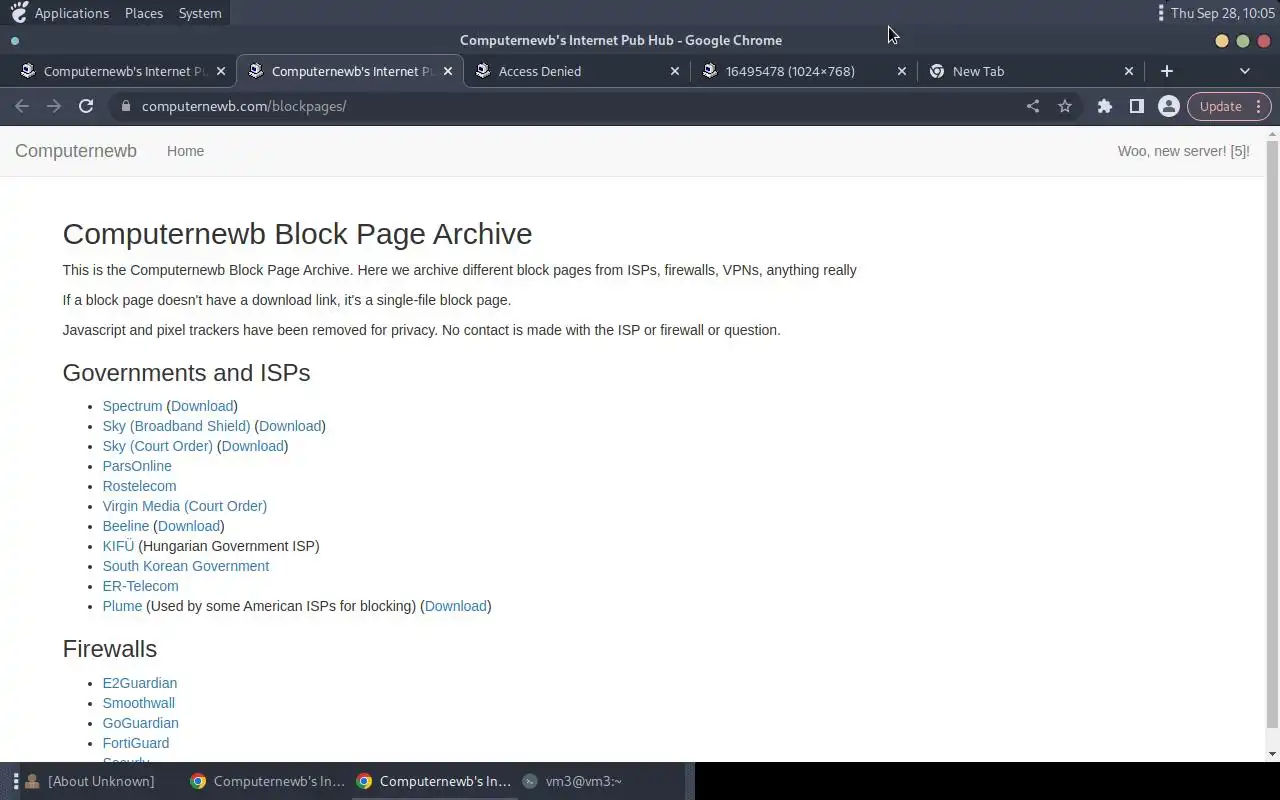Open the Extensions puzzle icon
Image resolution: width=1280 pixels, height=800 pixels.
1105,106
